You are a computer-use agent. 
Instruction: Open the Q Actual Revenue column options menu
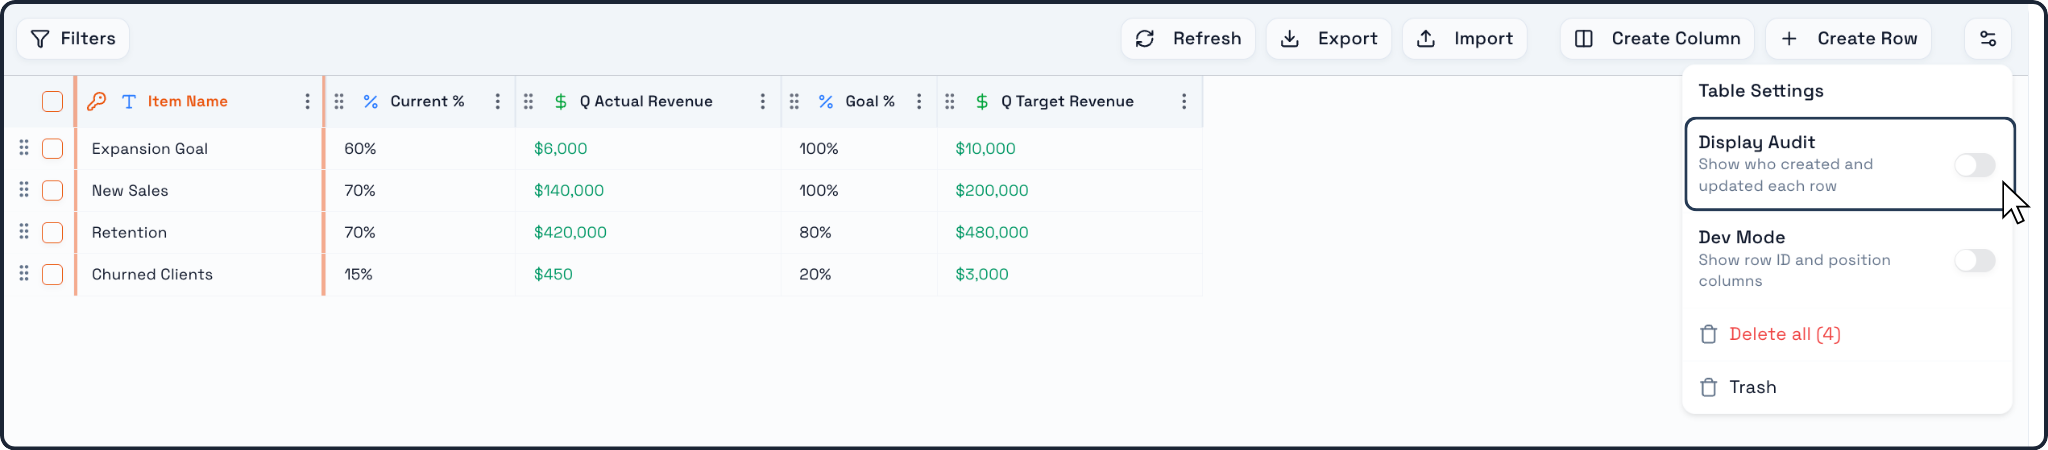762,101
